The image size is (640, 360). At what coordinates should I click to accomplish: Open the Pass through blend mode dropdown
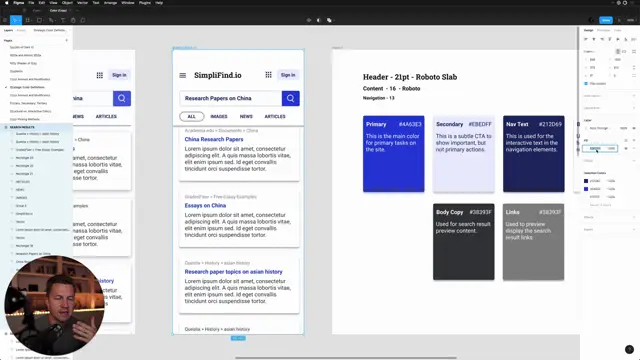click(598, 128)
